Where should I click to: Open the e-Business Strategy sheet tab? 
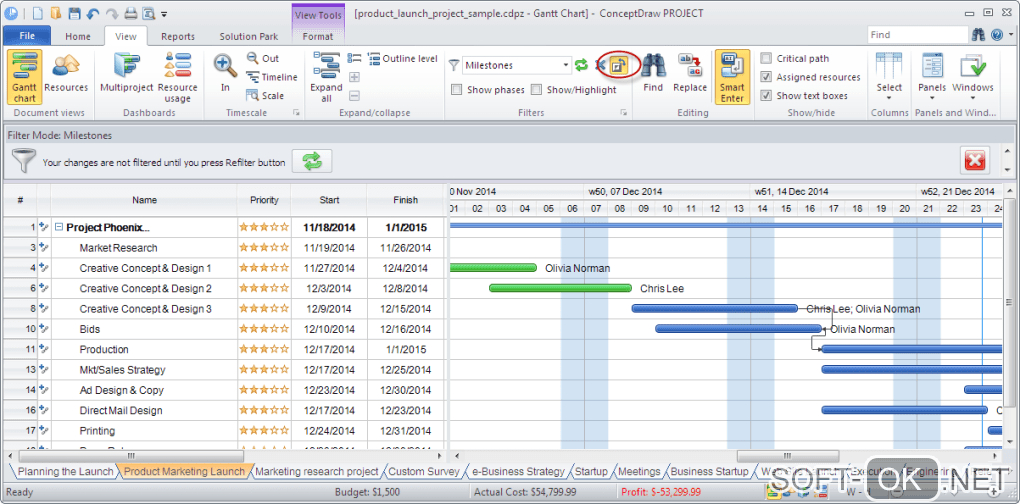518,471
